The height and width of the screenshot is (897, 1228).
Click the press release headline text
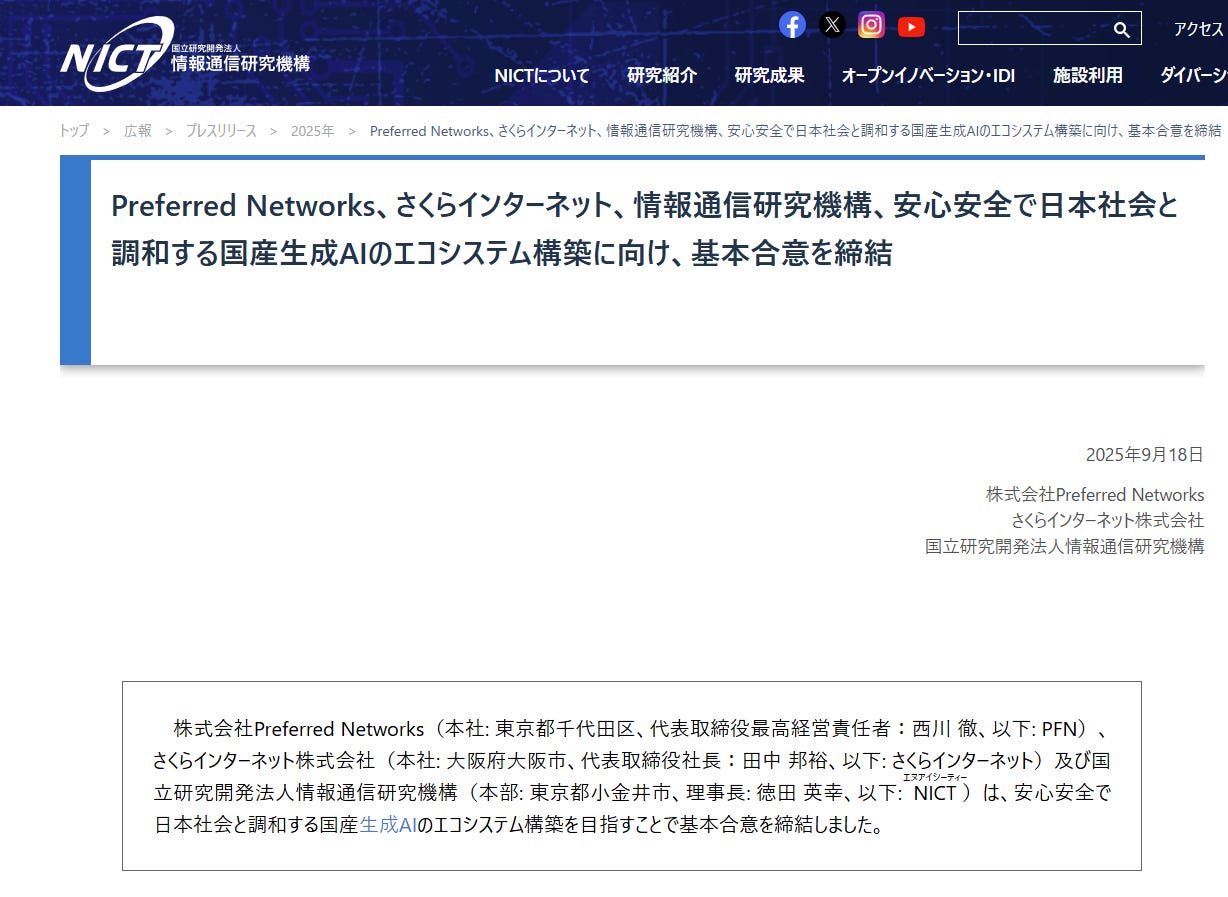tap(645, 229)
